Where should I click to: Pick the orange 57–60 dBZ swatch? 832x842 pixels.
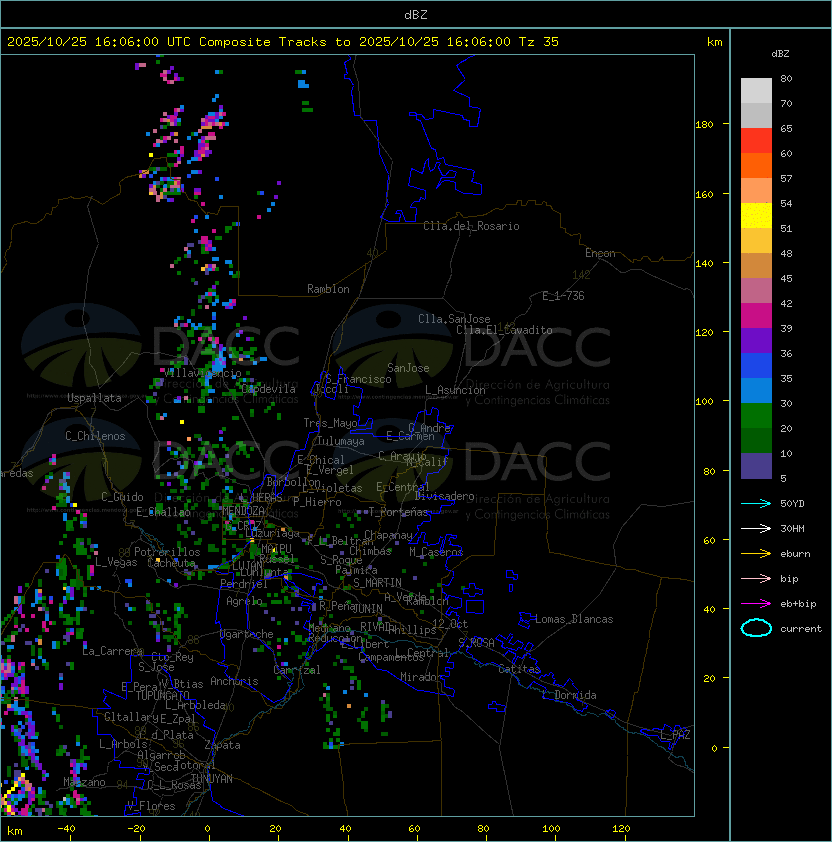[x=756, y=165]
